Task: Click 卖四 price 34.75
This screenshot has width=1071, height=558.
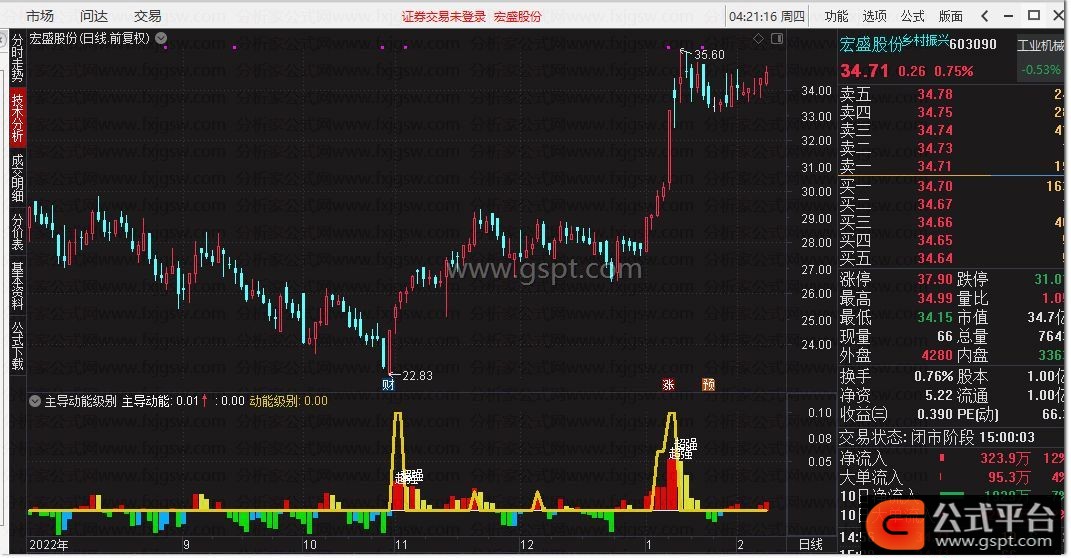Action: tap(935, 112)
